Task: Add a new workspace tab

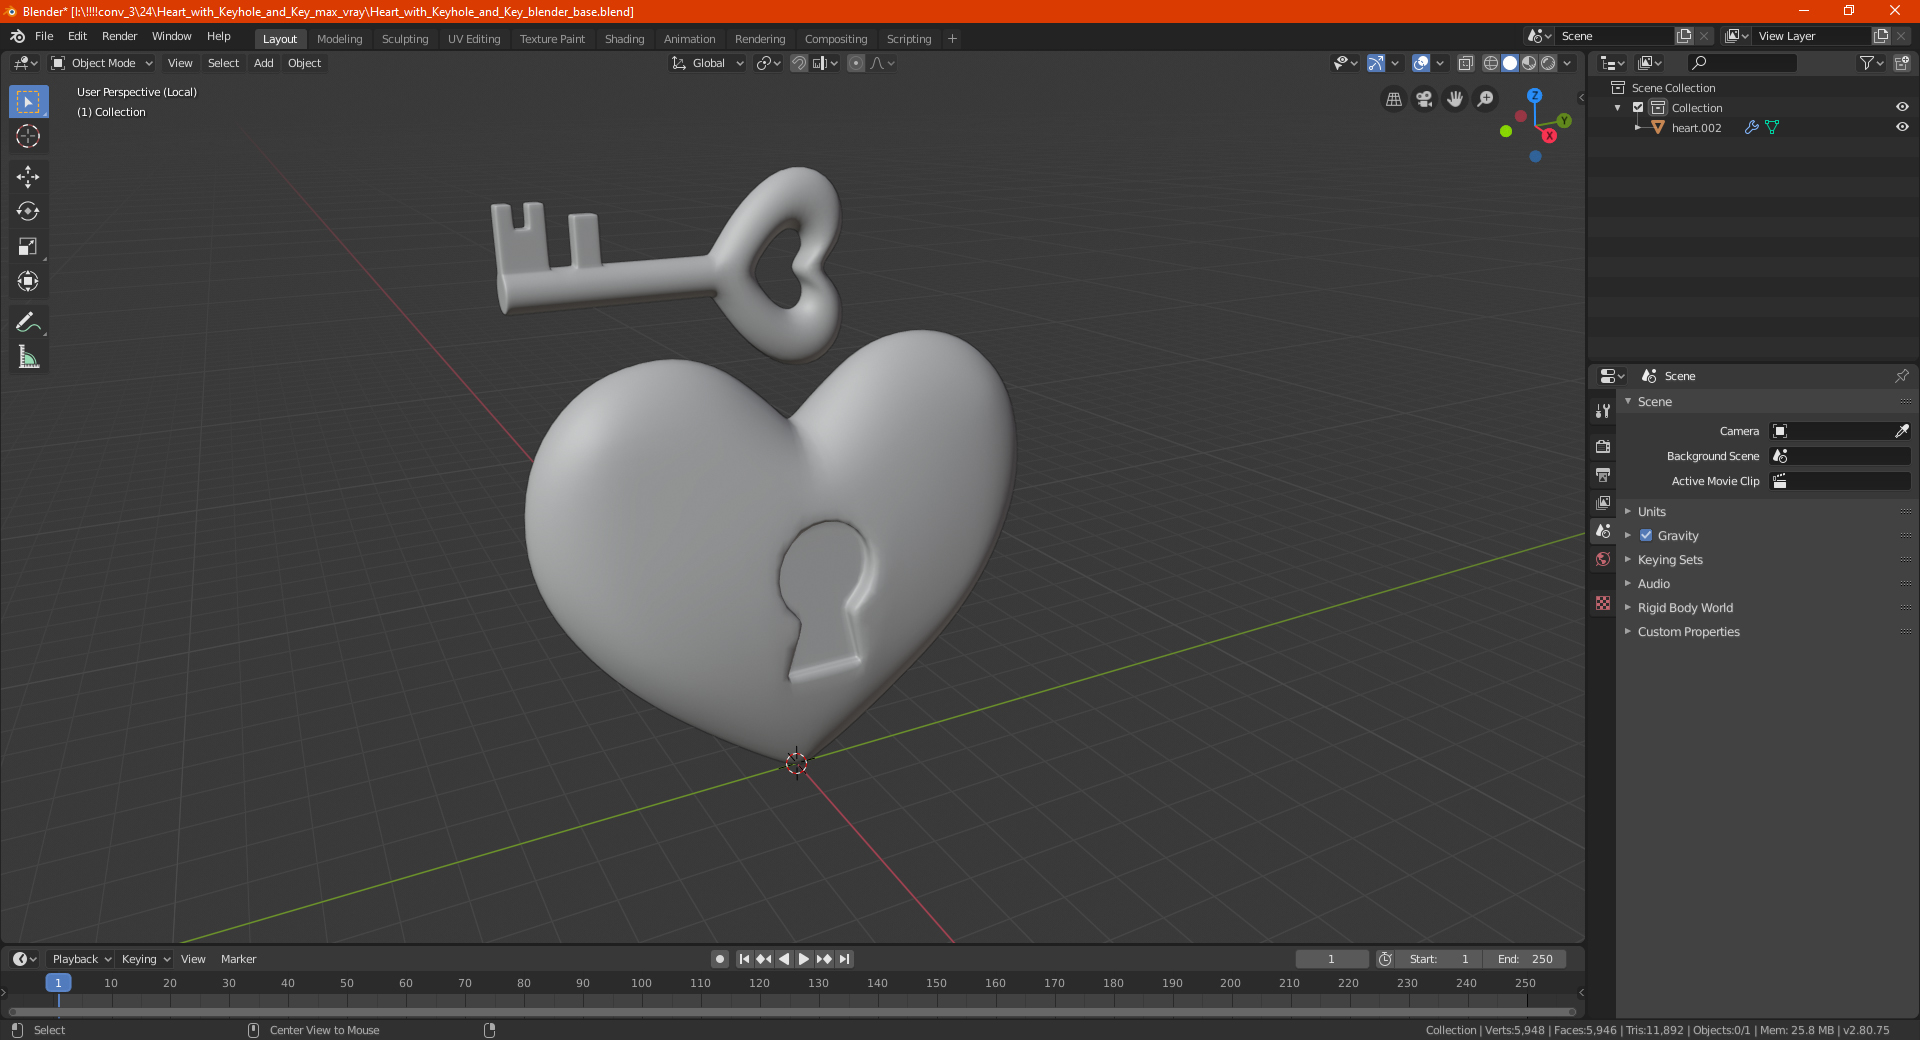Action: pyautogui.click(x=952, y=39)
